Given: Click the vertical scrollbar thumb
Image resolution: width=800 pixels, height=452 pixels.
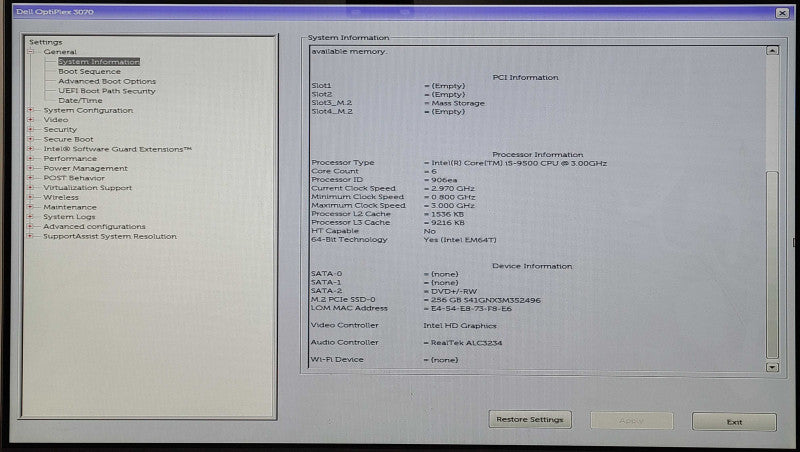Looking at the screenshot, I should pos(772,265).
